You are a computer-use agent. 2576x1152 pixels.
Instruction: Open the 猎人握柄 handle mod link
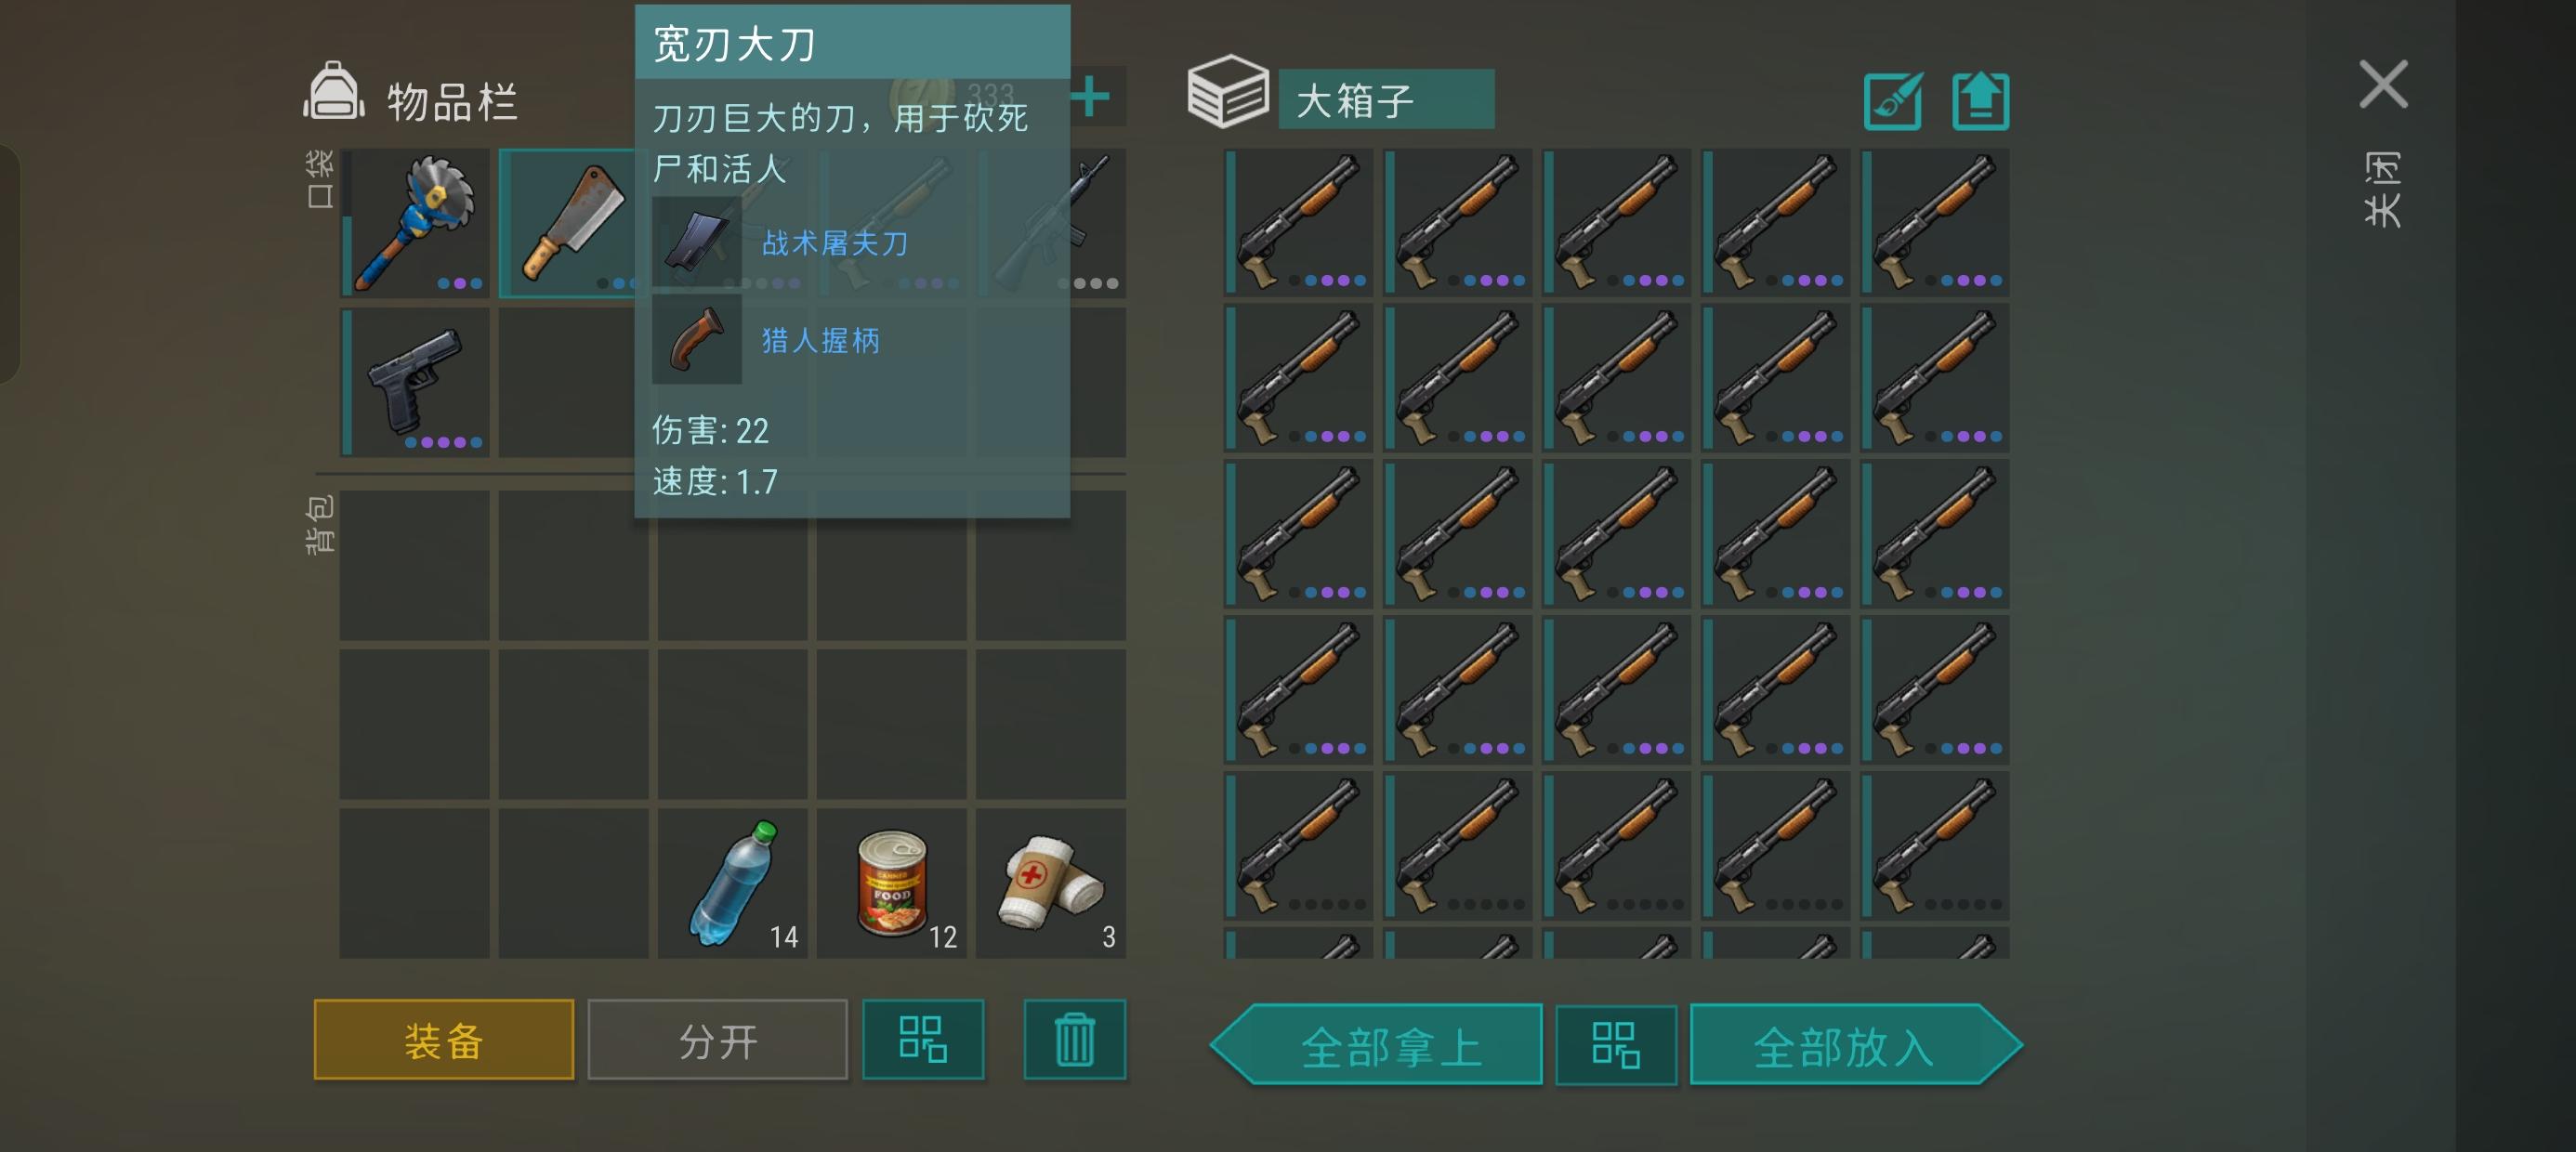(821, 340)
